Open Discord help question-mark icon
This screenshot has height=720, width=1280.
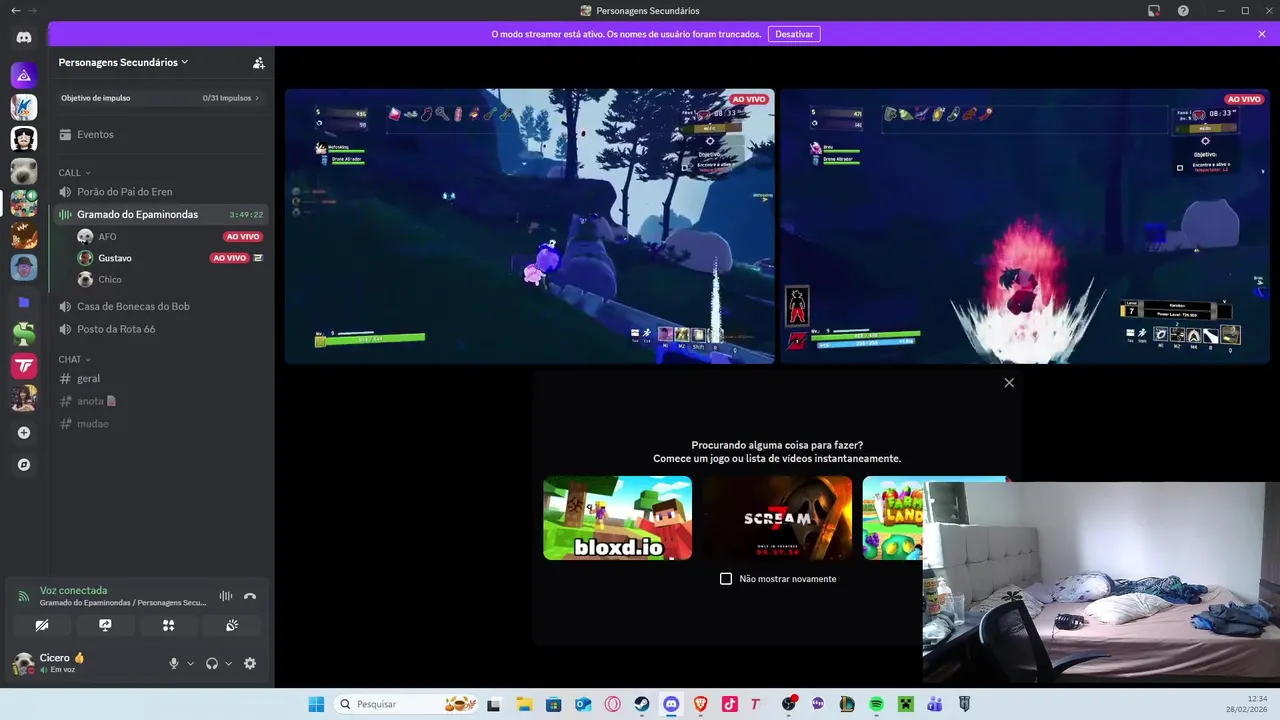pos(1183,11)
